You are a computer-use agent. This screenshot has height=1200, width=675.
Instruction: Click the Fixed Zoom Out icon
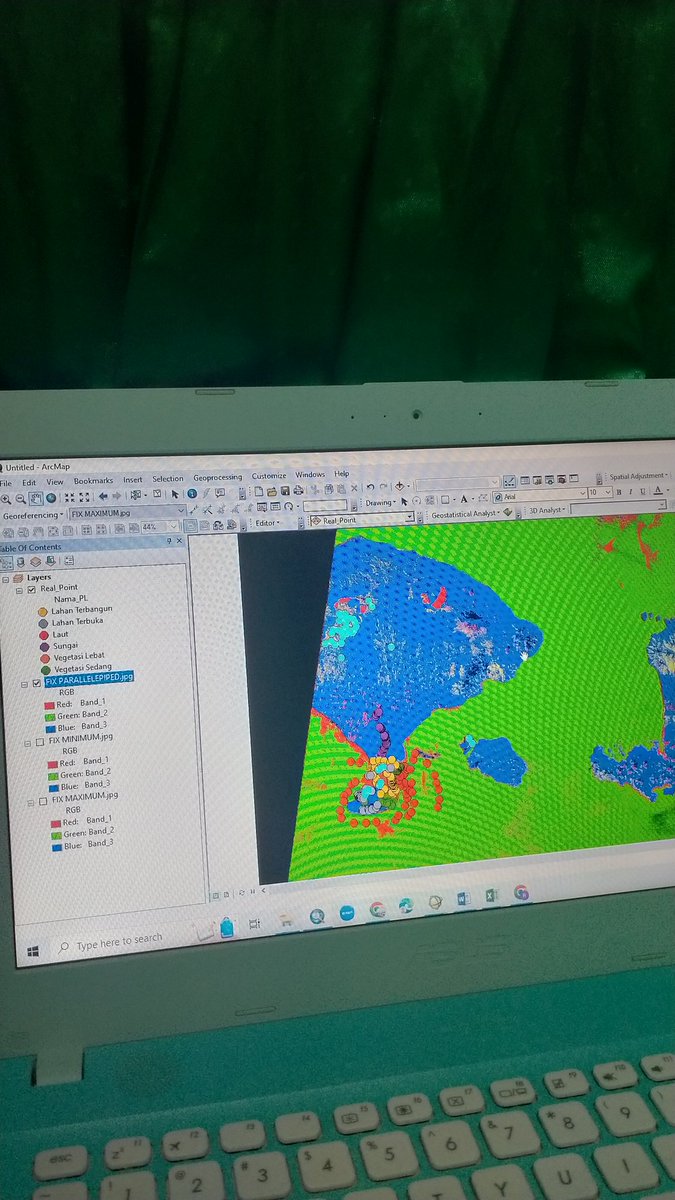click(85, 497)
